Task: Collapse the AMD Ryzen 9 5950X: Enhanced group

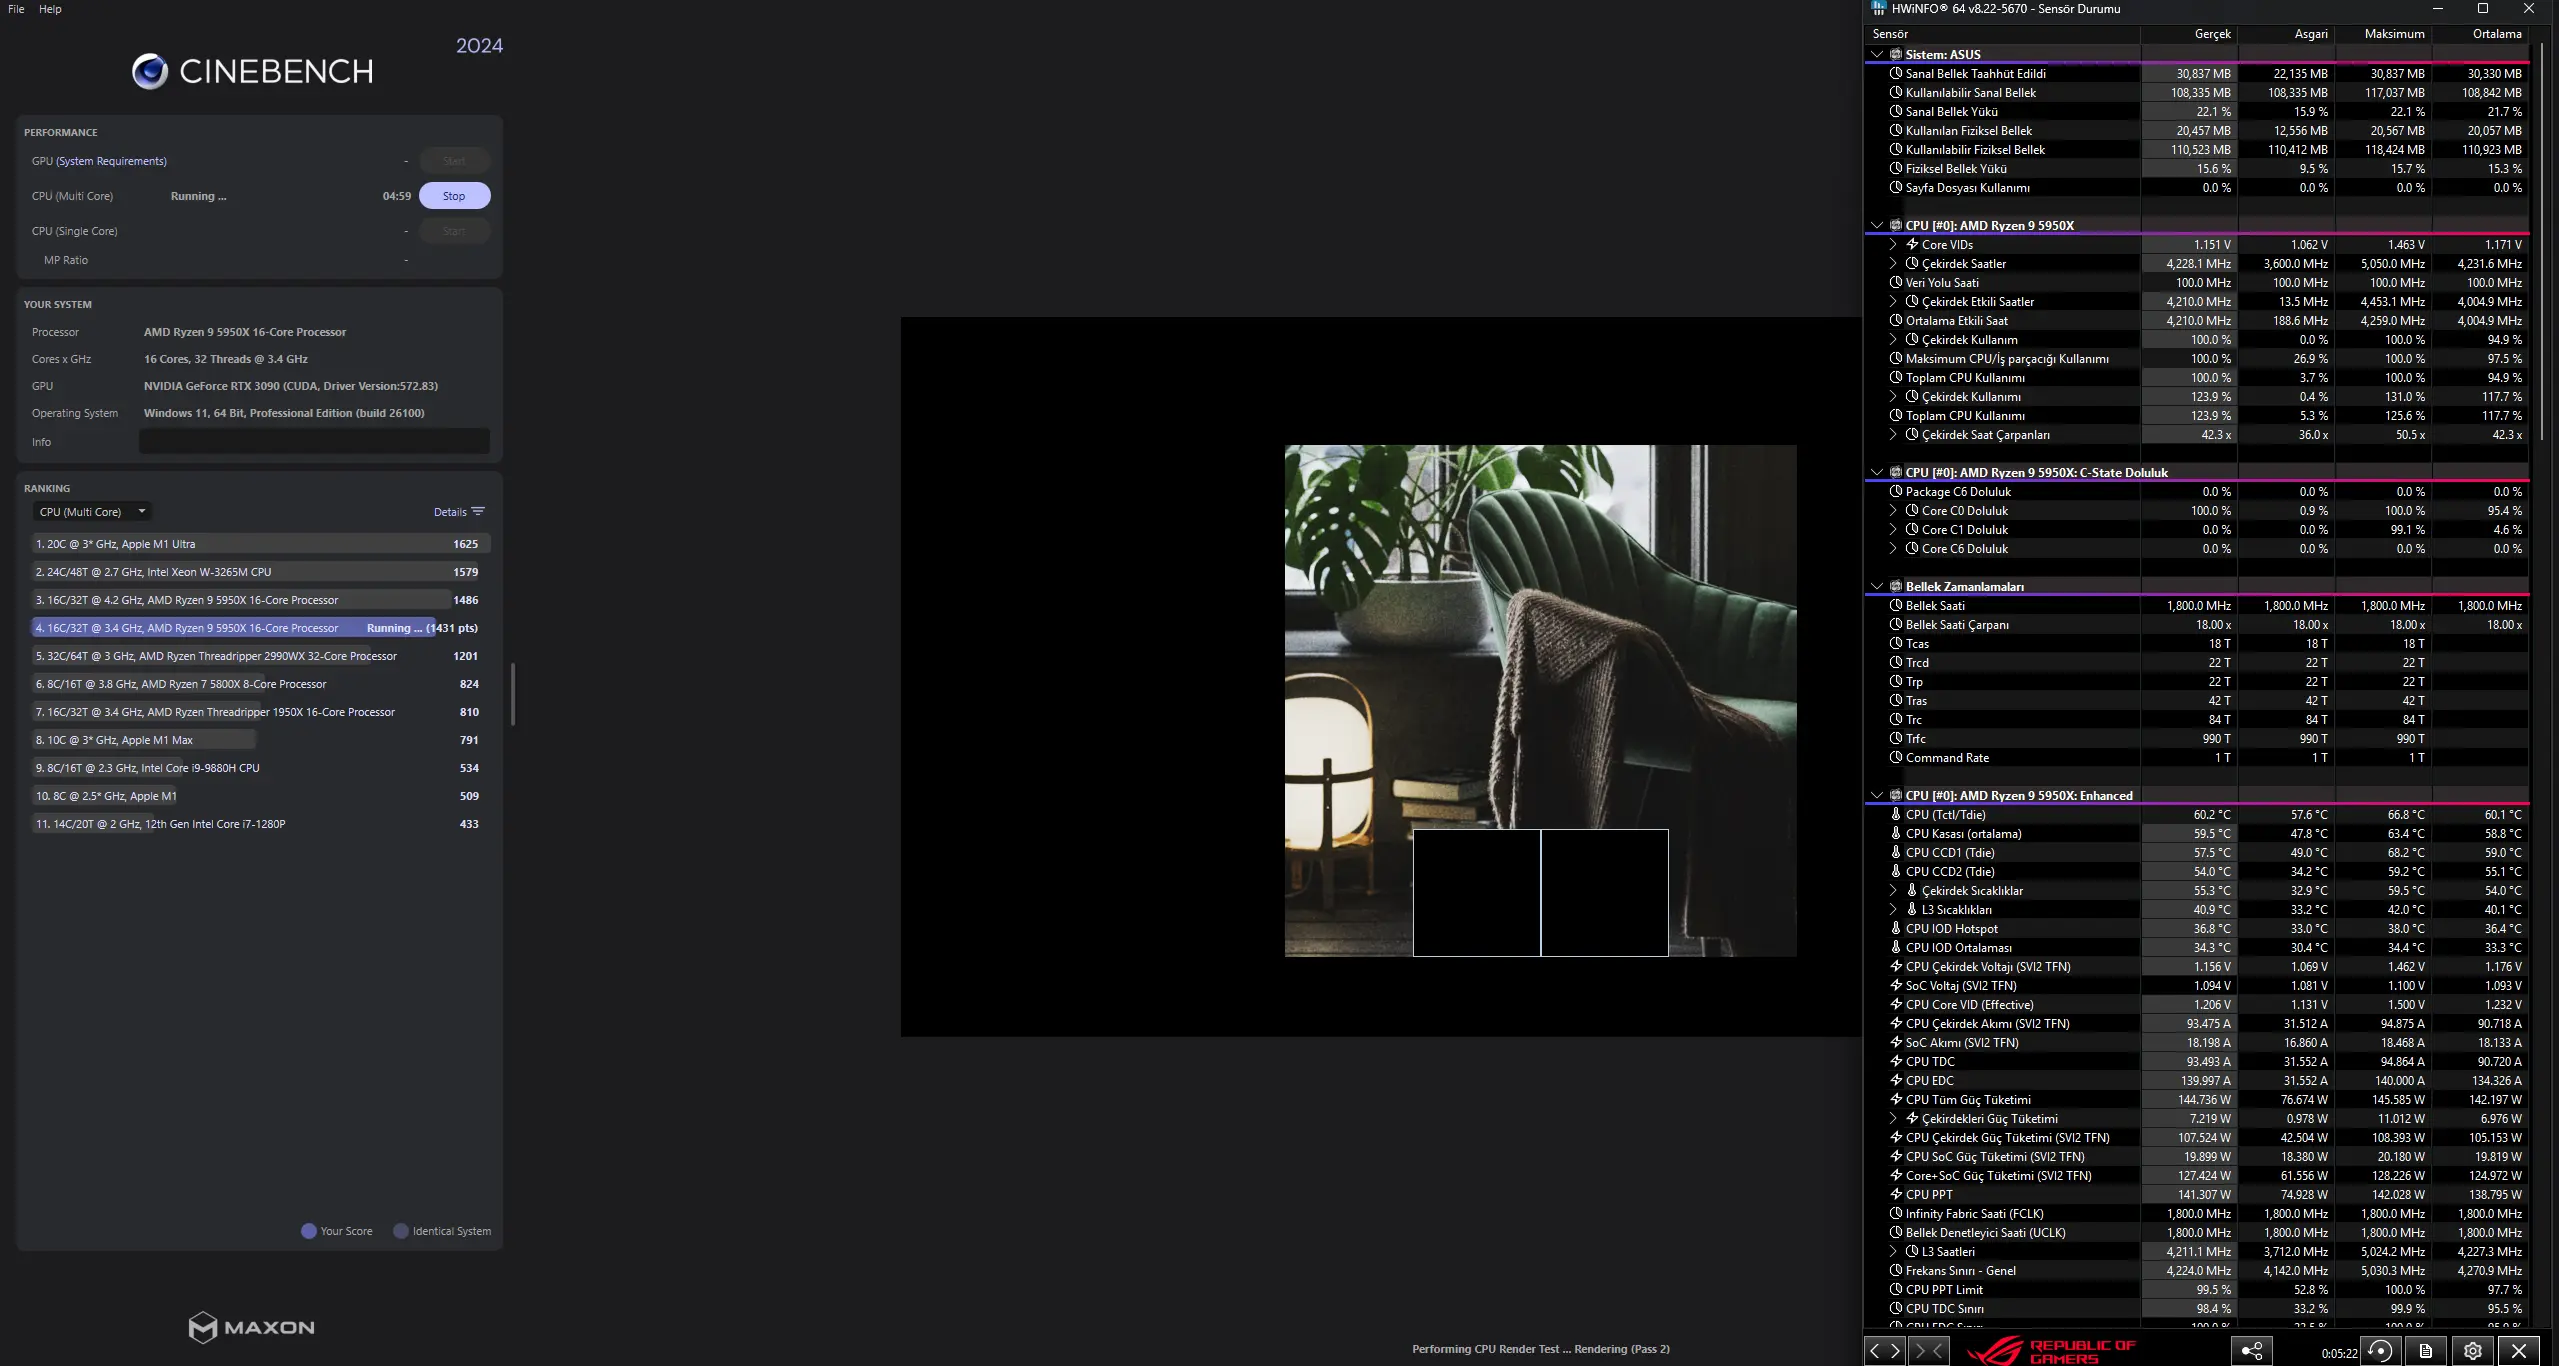Action: tap(1877, 795)
